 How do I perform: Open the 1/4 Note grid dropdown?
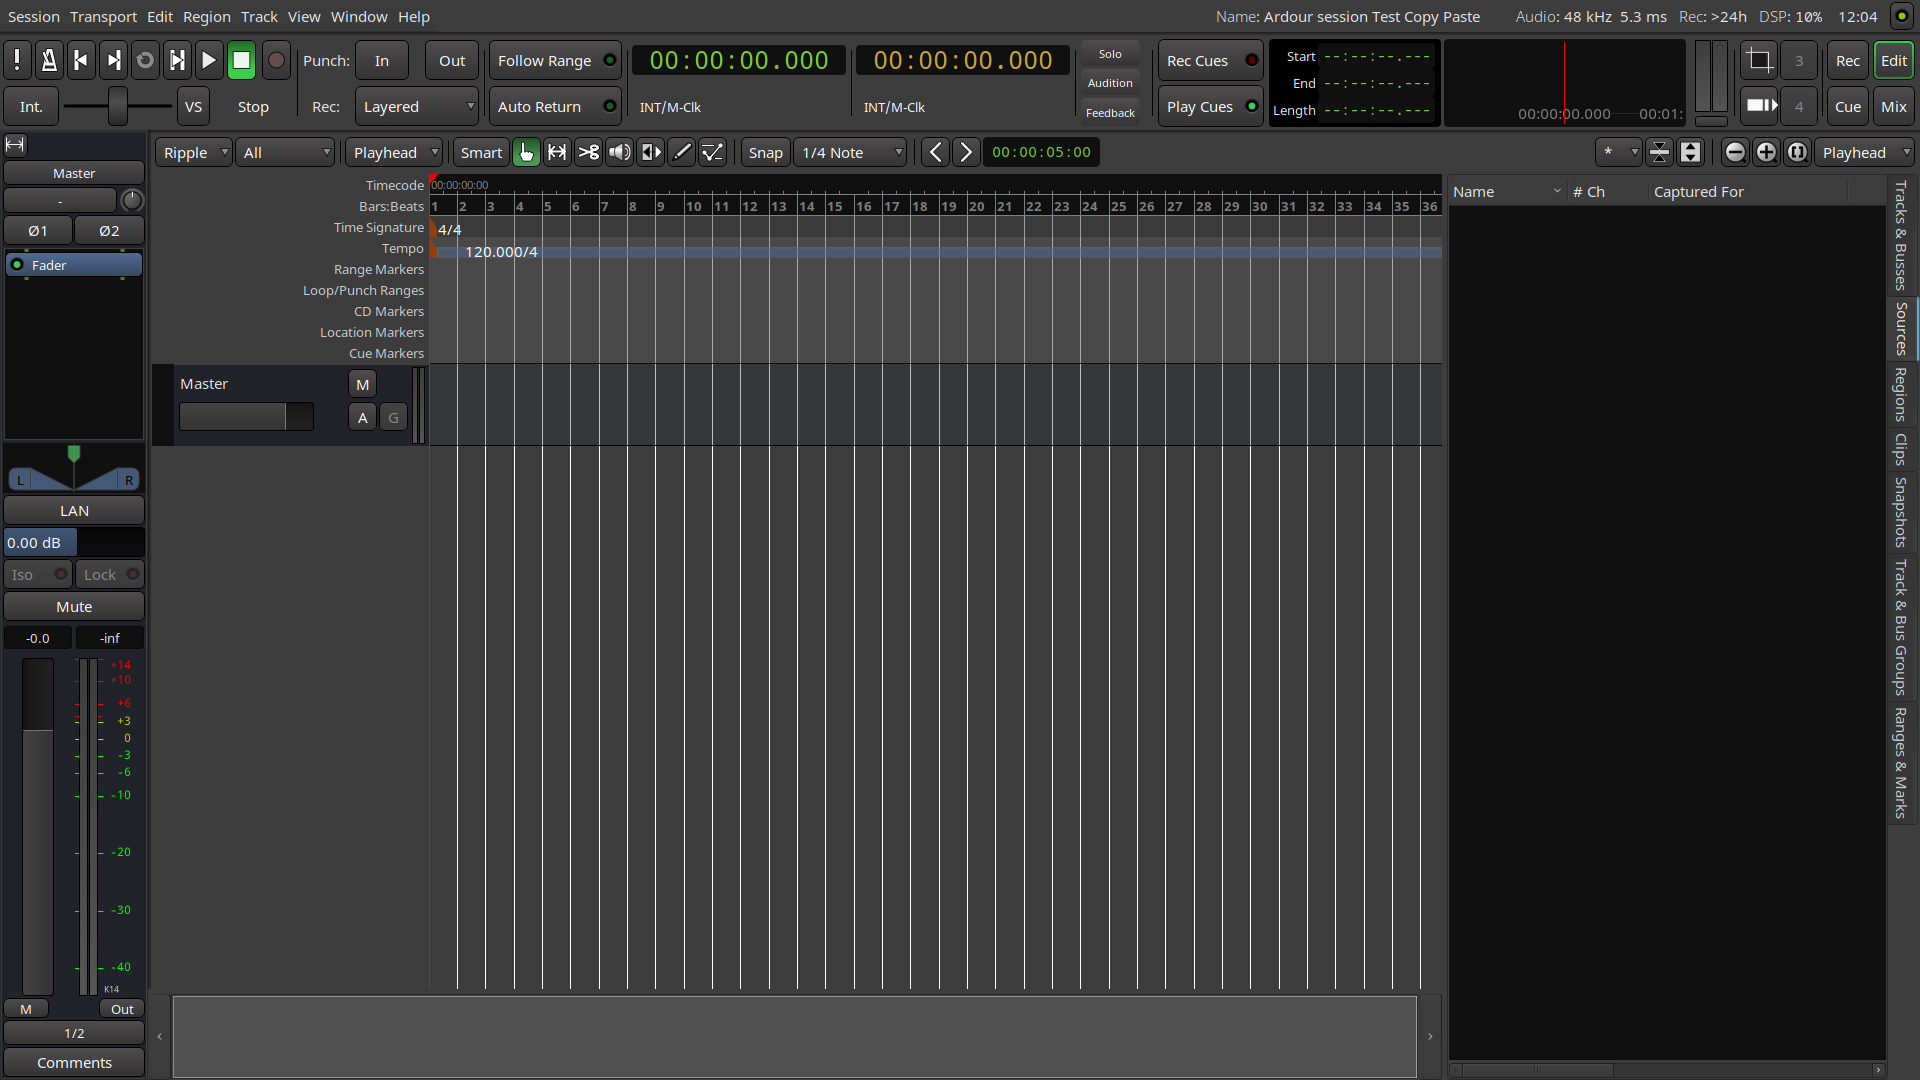[x=851, y=153]
